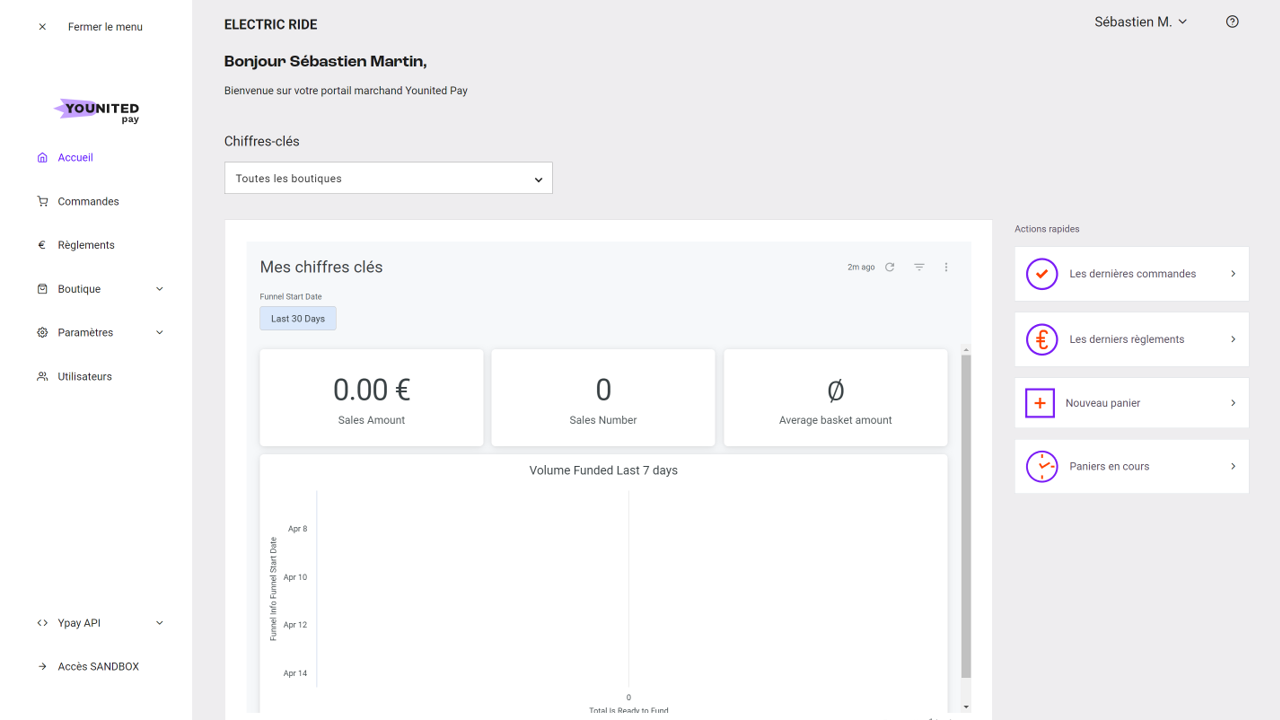1280x720 pixels.
Task: Open Règlements menu item
Action: point(86,245)
